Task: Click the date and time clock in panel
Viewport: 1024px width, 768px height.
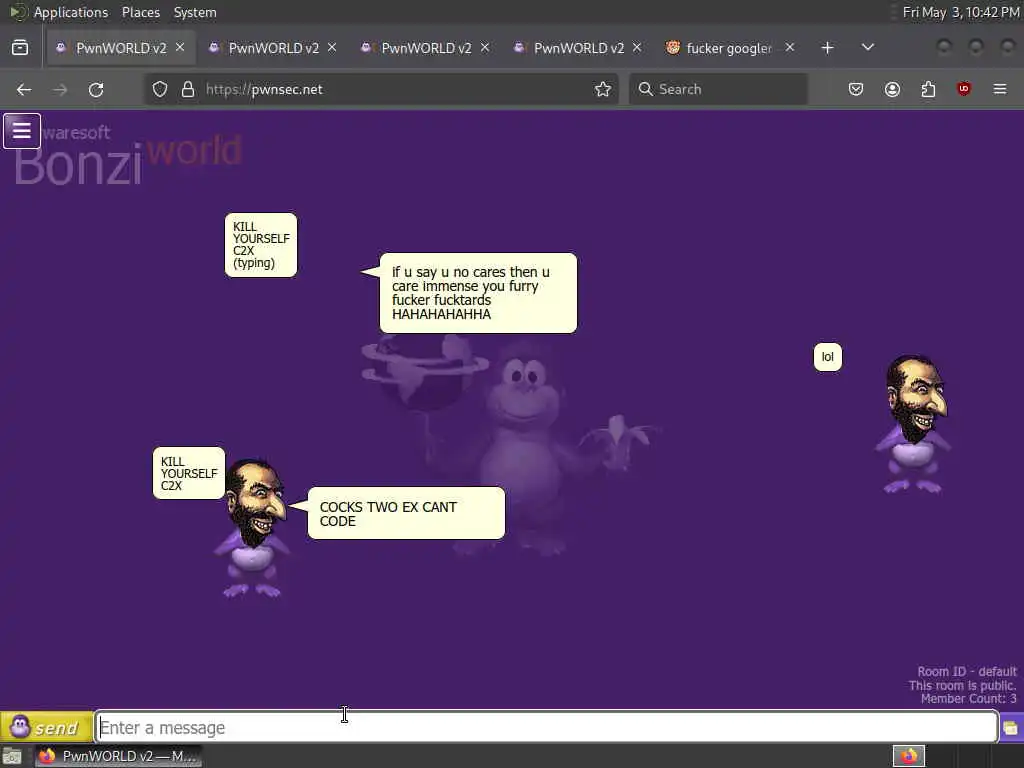Action: coord(961,12)
